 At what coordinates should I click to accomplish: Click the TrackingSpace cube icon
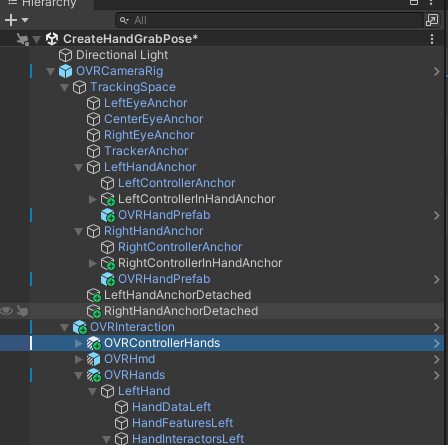coord(79,87)
